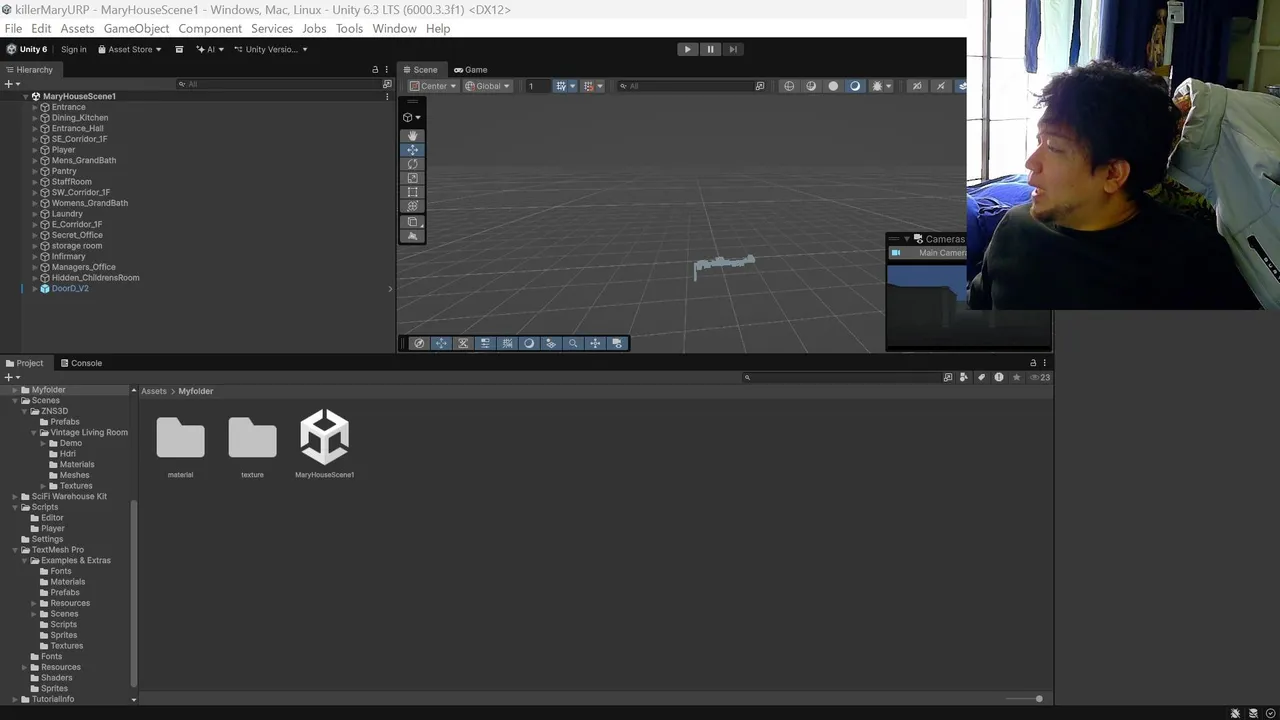This screenshot has width=1280, height=720.
Task: Expand the Dining_Kitchen object
Action: [35, 118]
